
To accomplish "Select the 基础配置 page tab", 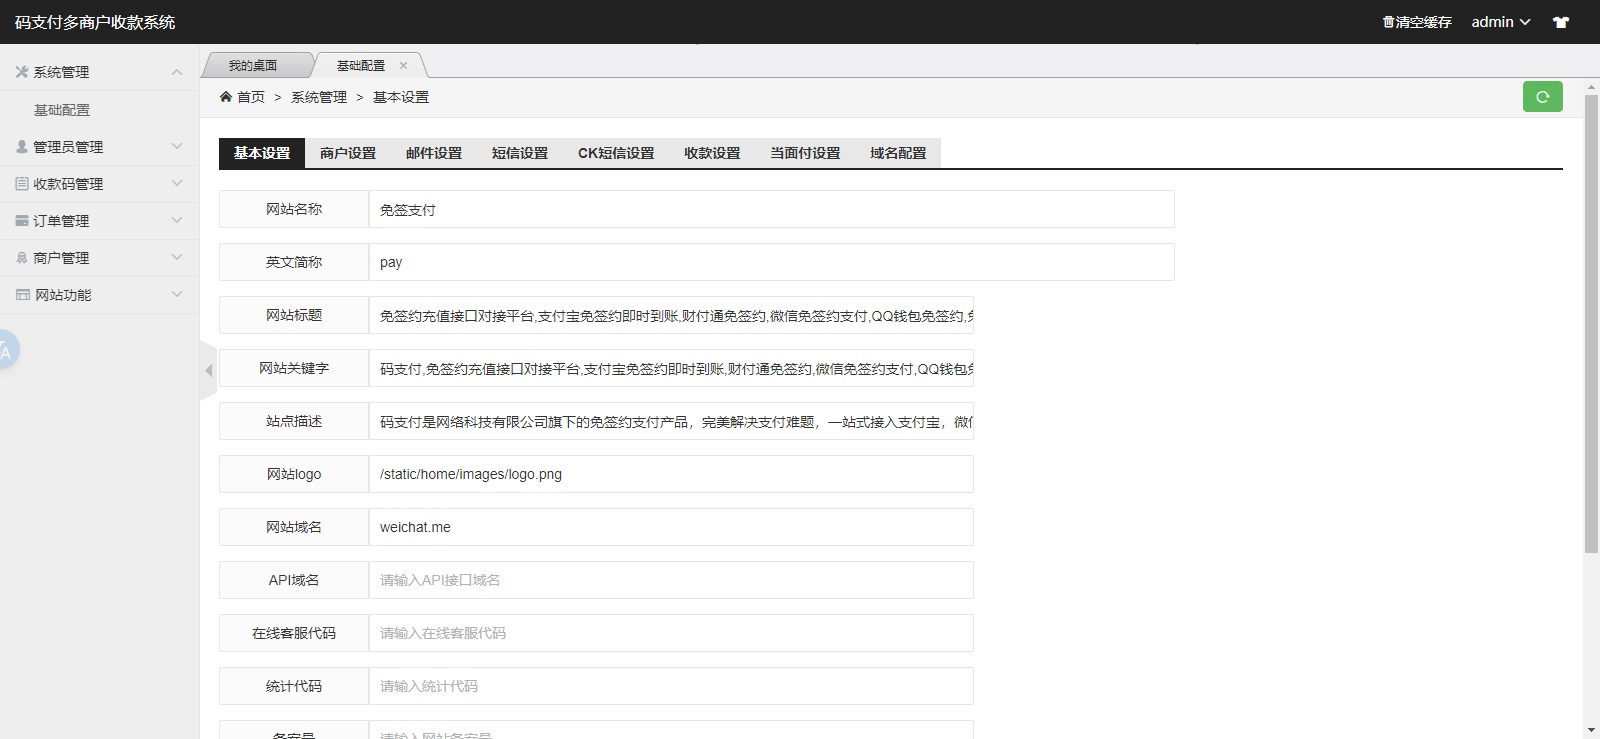I will pyautogui.click(x=361, y=65).
